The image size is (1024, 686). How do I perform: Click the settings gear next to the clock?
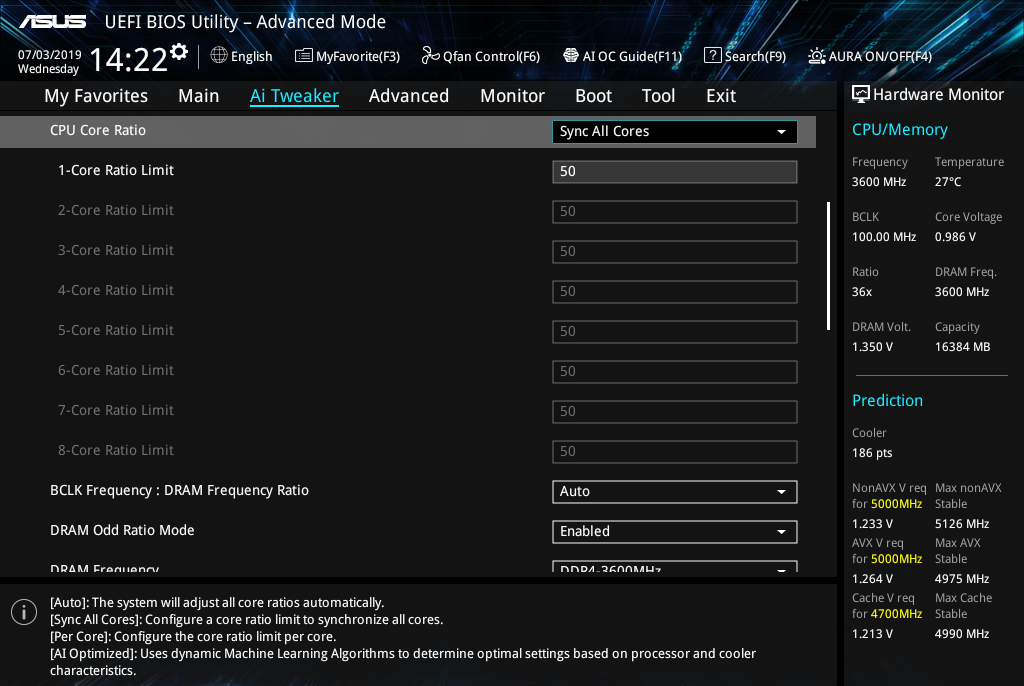tap(179, 52)
